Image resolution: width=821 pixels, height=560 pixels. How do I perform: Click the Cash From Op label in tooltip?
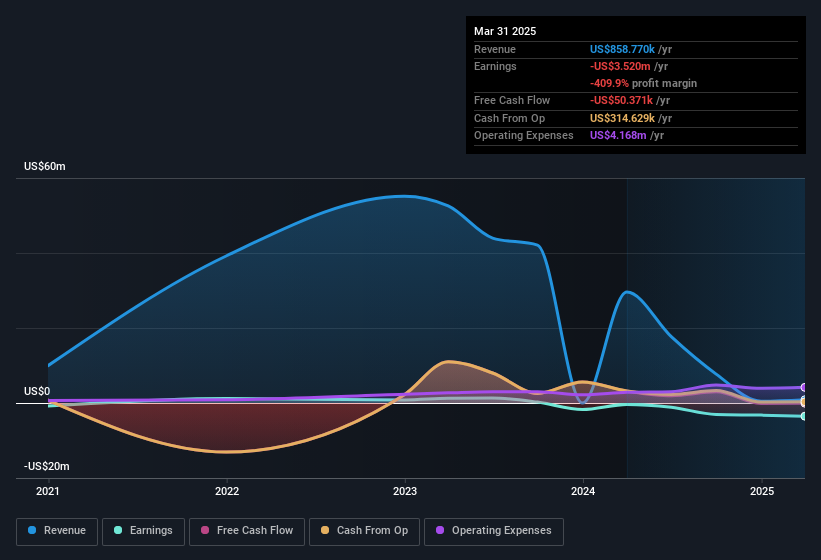pos(509,118)
